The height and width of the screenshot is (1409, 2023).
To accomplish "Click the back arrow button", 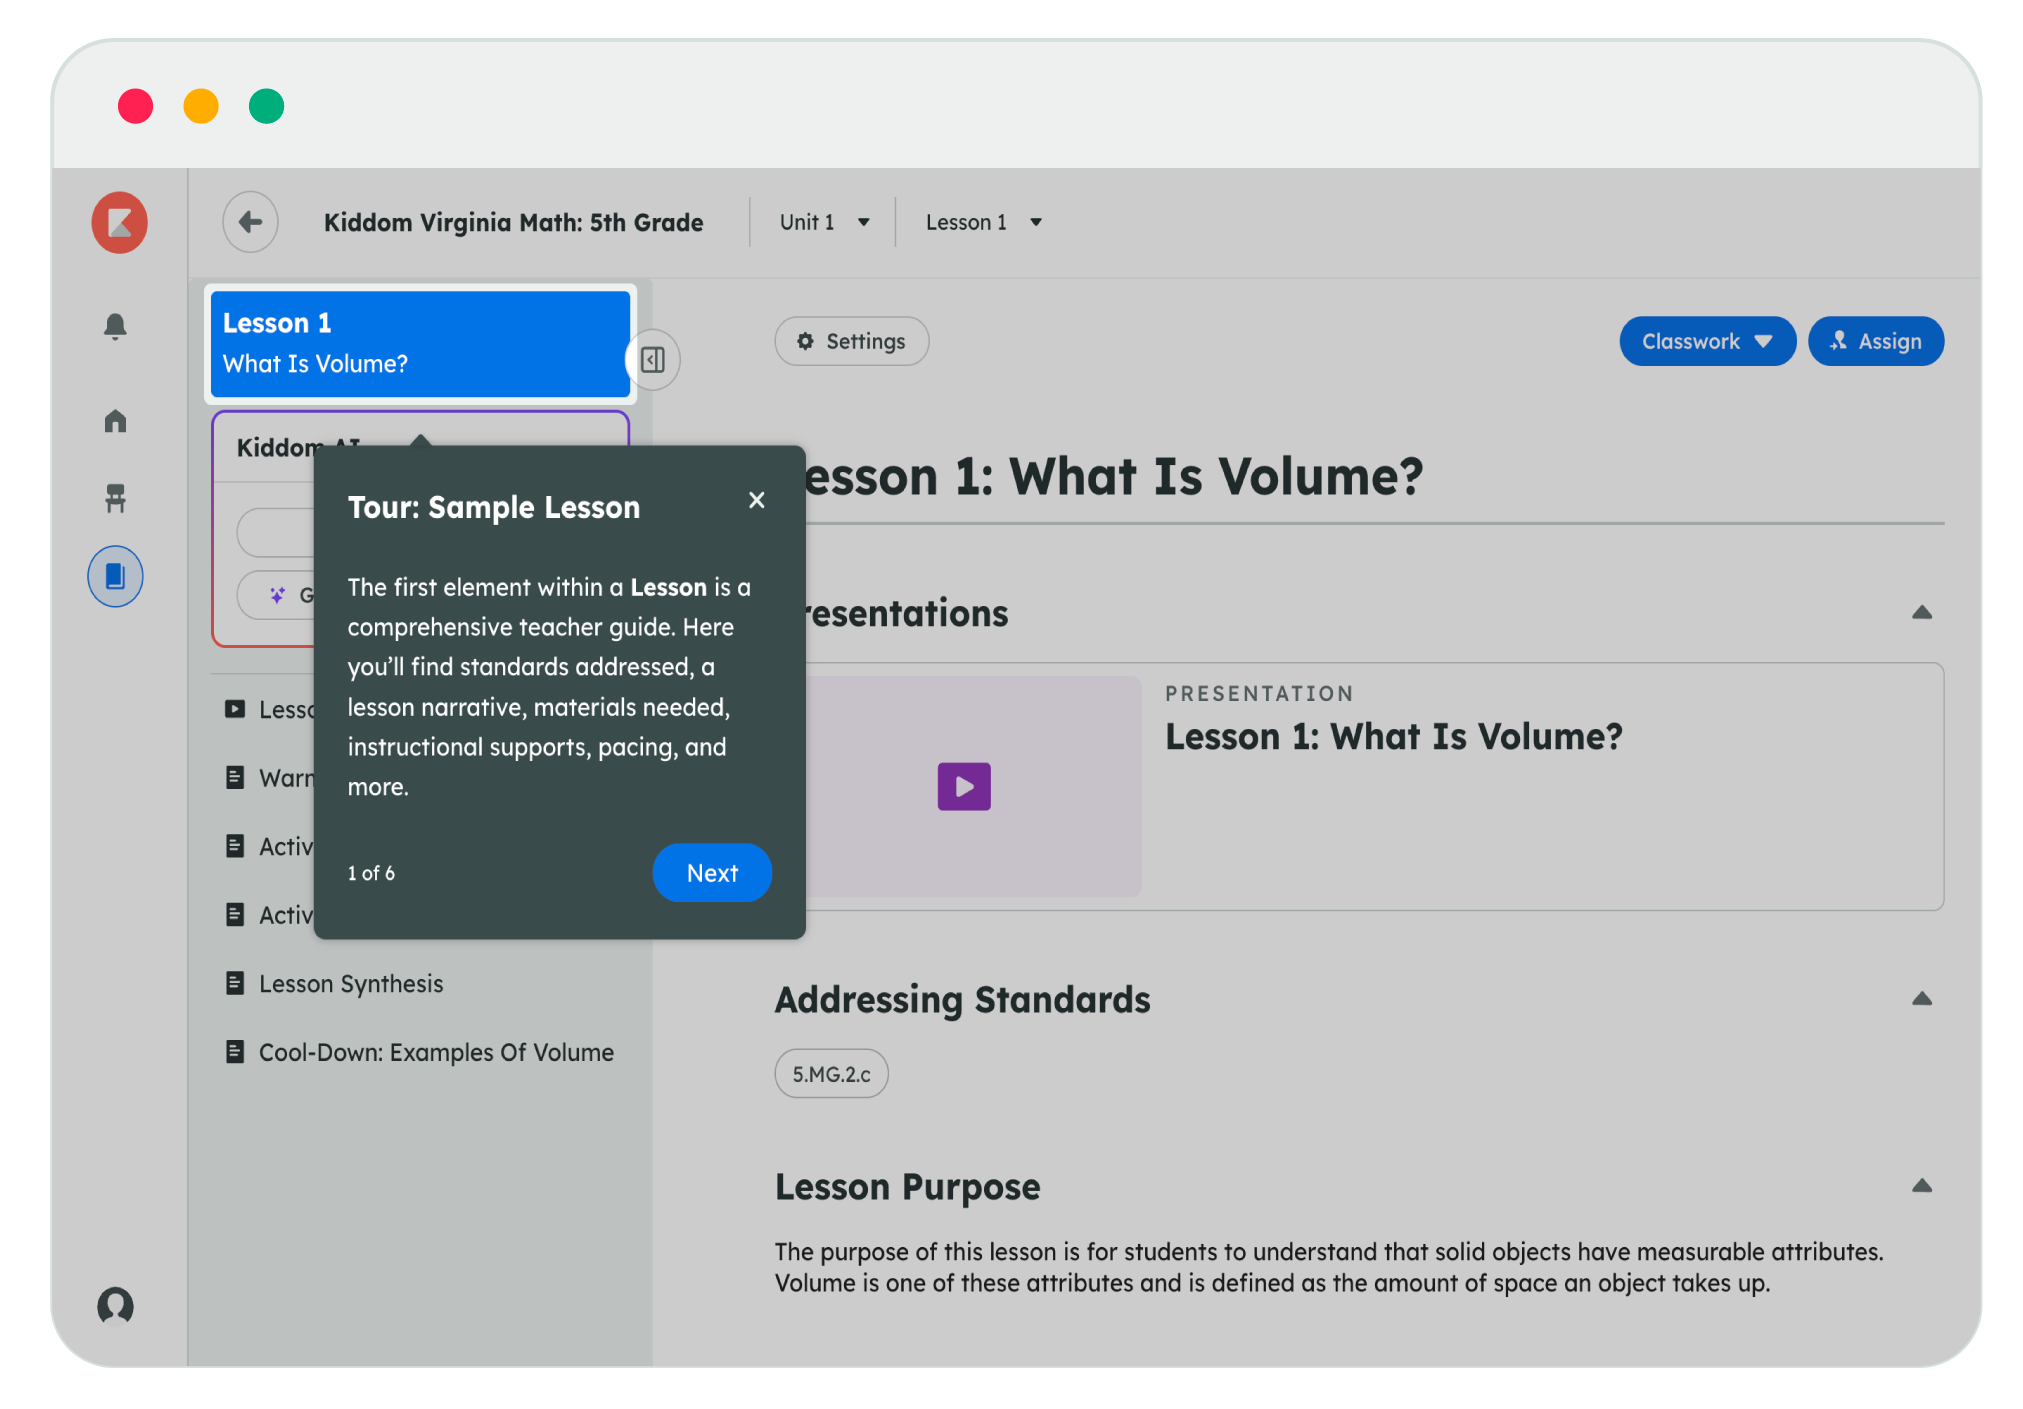I will pyautogui.click(x=250, y=222).
